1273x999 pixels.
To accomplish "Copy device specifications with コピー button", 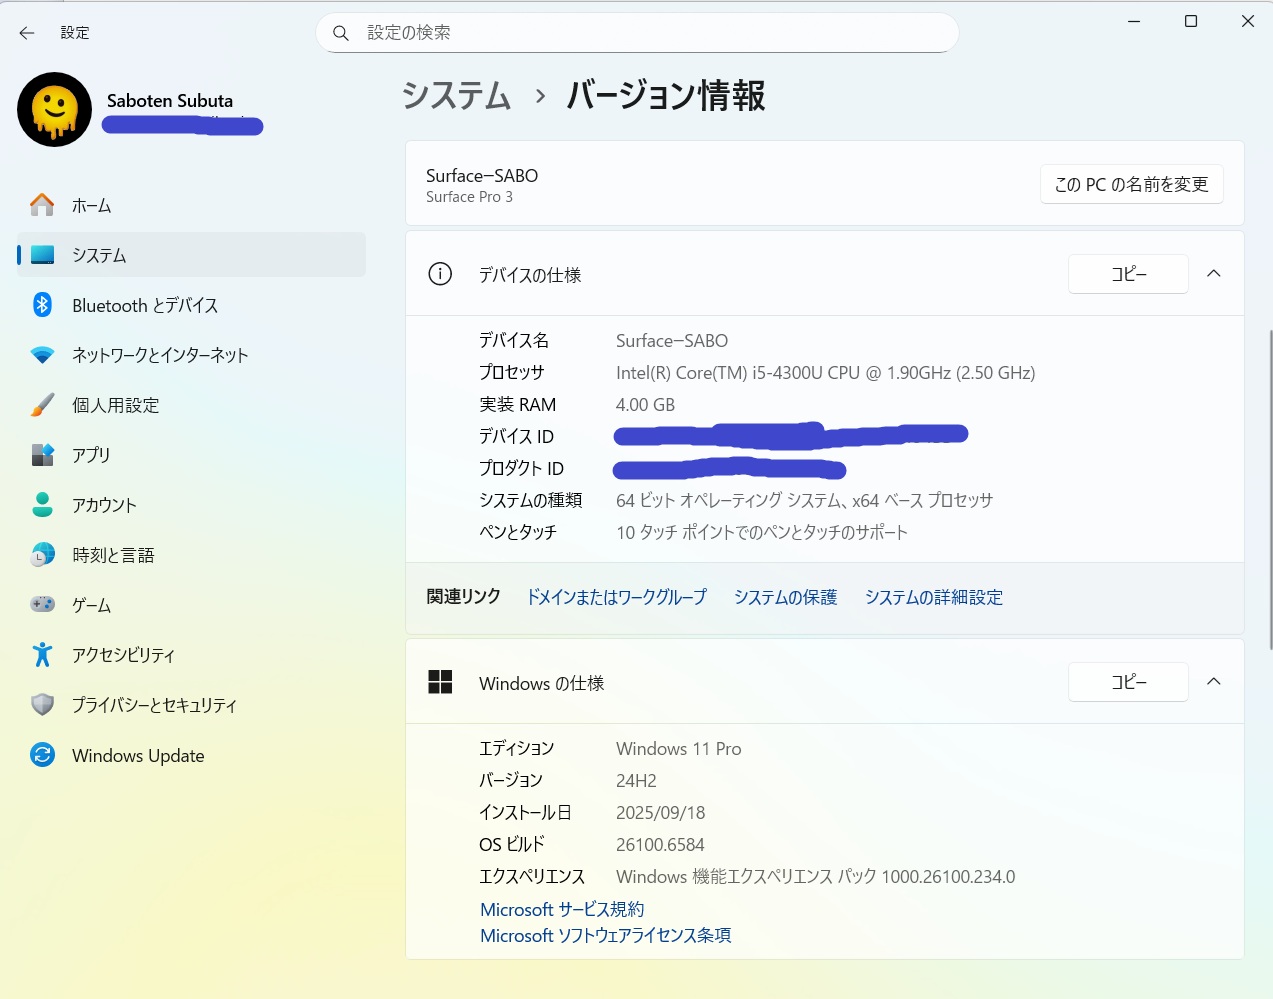I will tap(1129, 274).
